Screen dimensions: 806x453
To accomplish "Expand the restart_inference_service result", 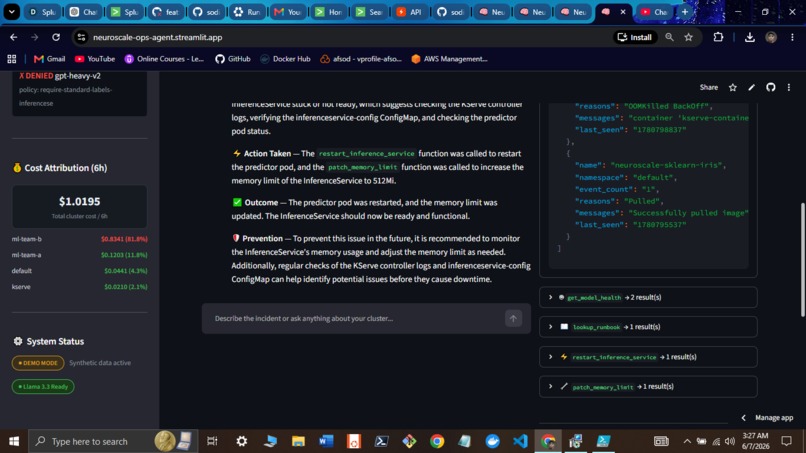I will coord(648,357).
